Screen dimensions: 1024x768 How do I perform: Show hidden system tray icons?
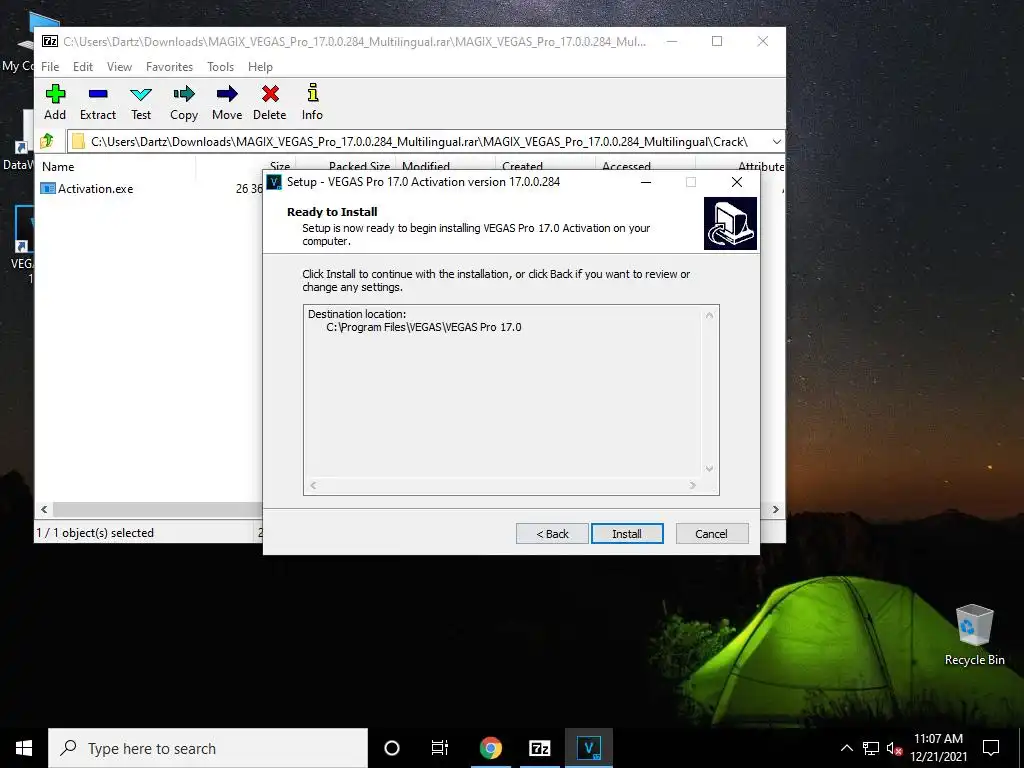(846, 748)
